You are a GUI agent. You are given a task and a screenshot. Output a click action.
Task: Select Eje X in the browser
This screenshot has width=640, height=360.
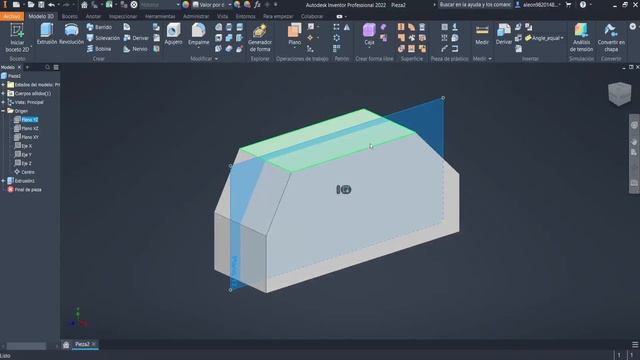(27, 146)
